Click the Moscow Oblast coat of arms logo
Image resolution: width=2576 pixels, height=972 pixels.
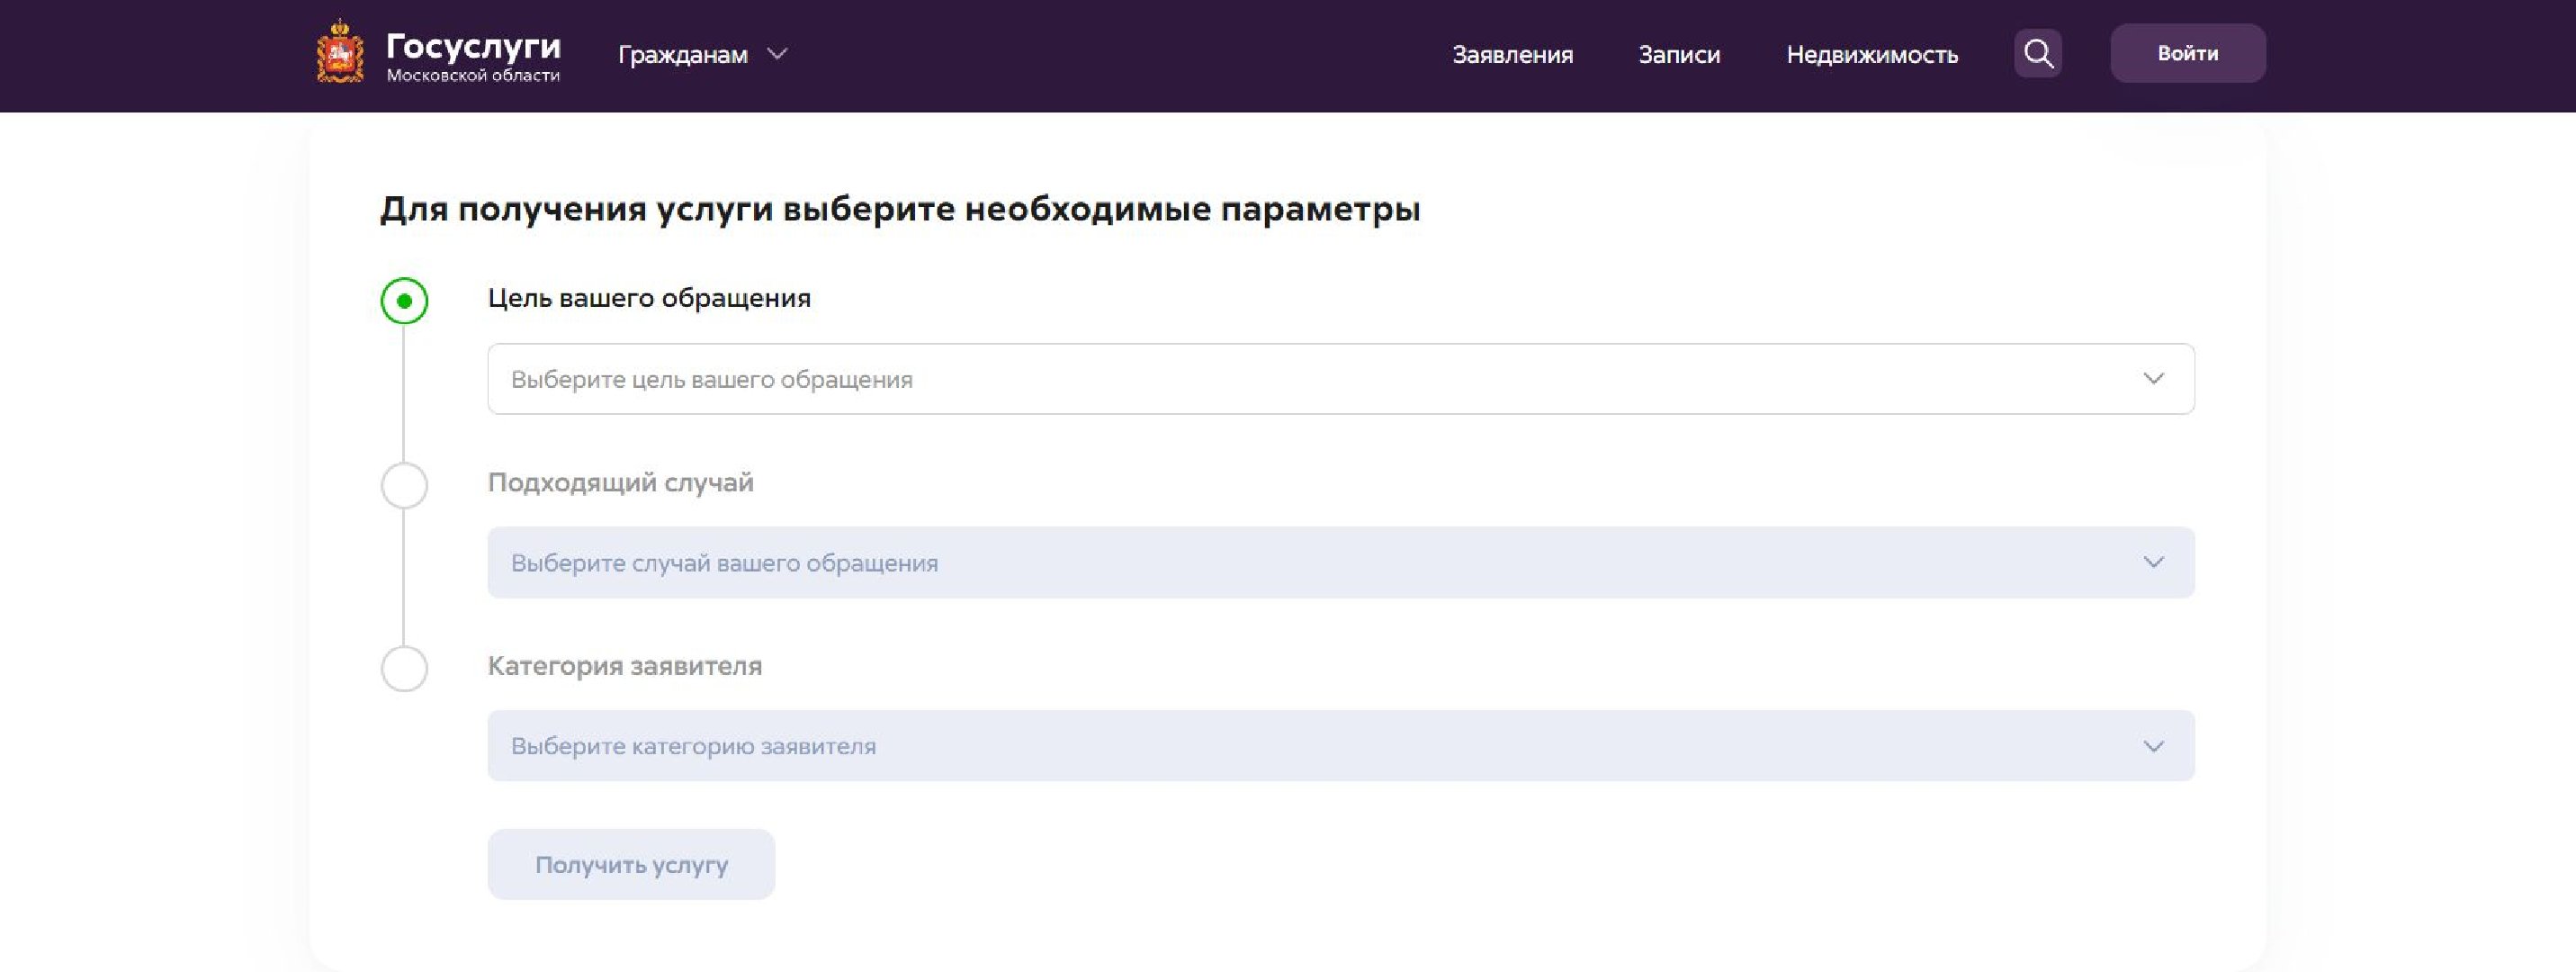click(x=340, y=53)
